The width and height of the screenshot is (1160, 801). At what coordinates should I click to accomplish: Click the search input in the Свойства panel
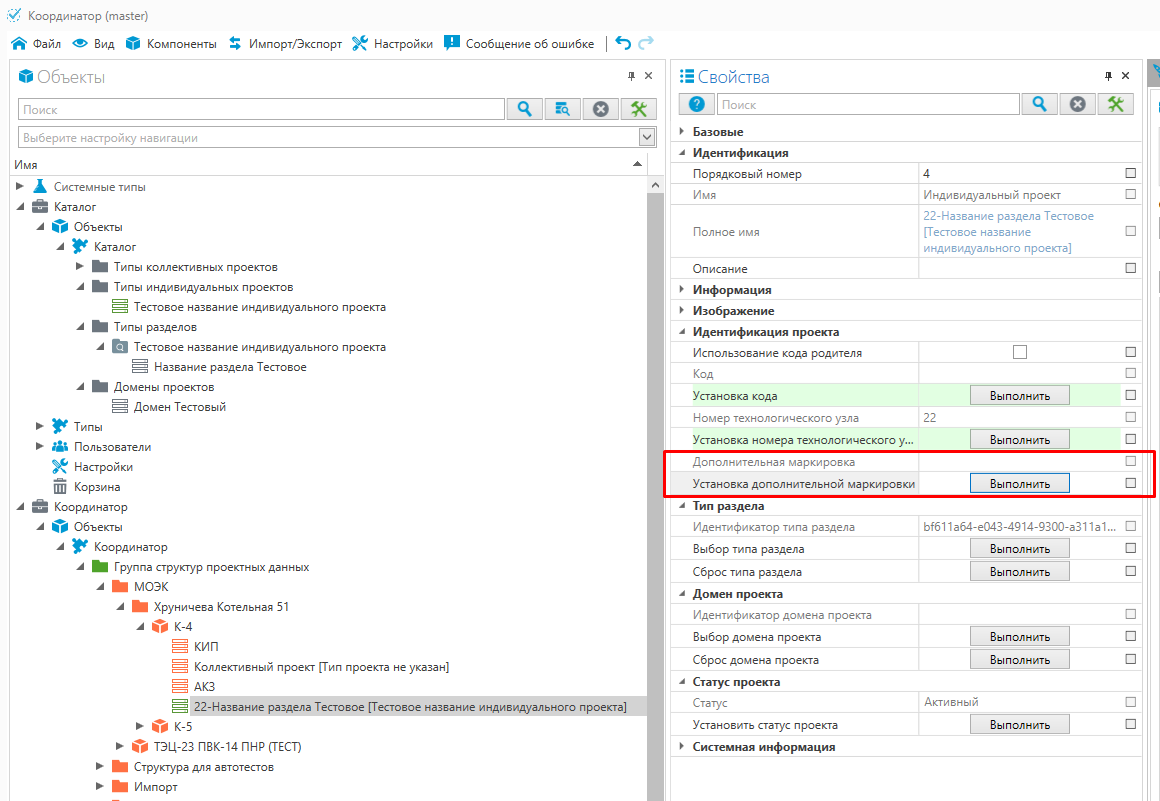[867, 104]
